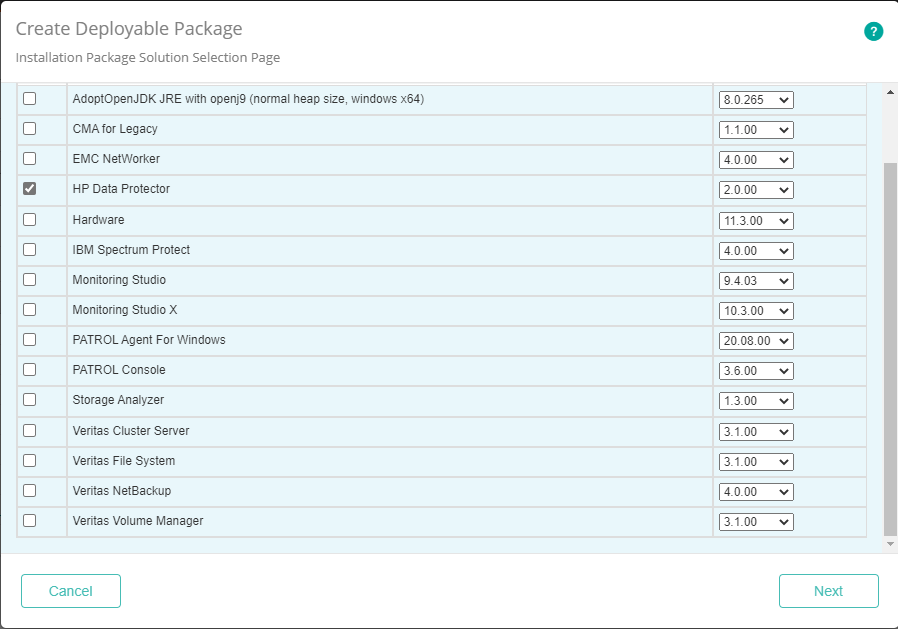Tick the Veritas NetBackup checkbox
The image size is (898, 629).
(x=30, y=491)
